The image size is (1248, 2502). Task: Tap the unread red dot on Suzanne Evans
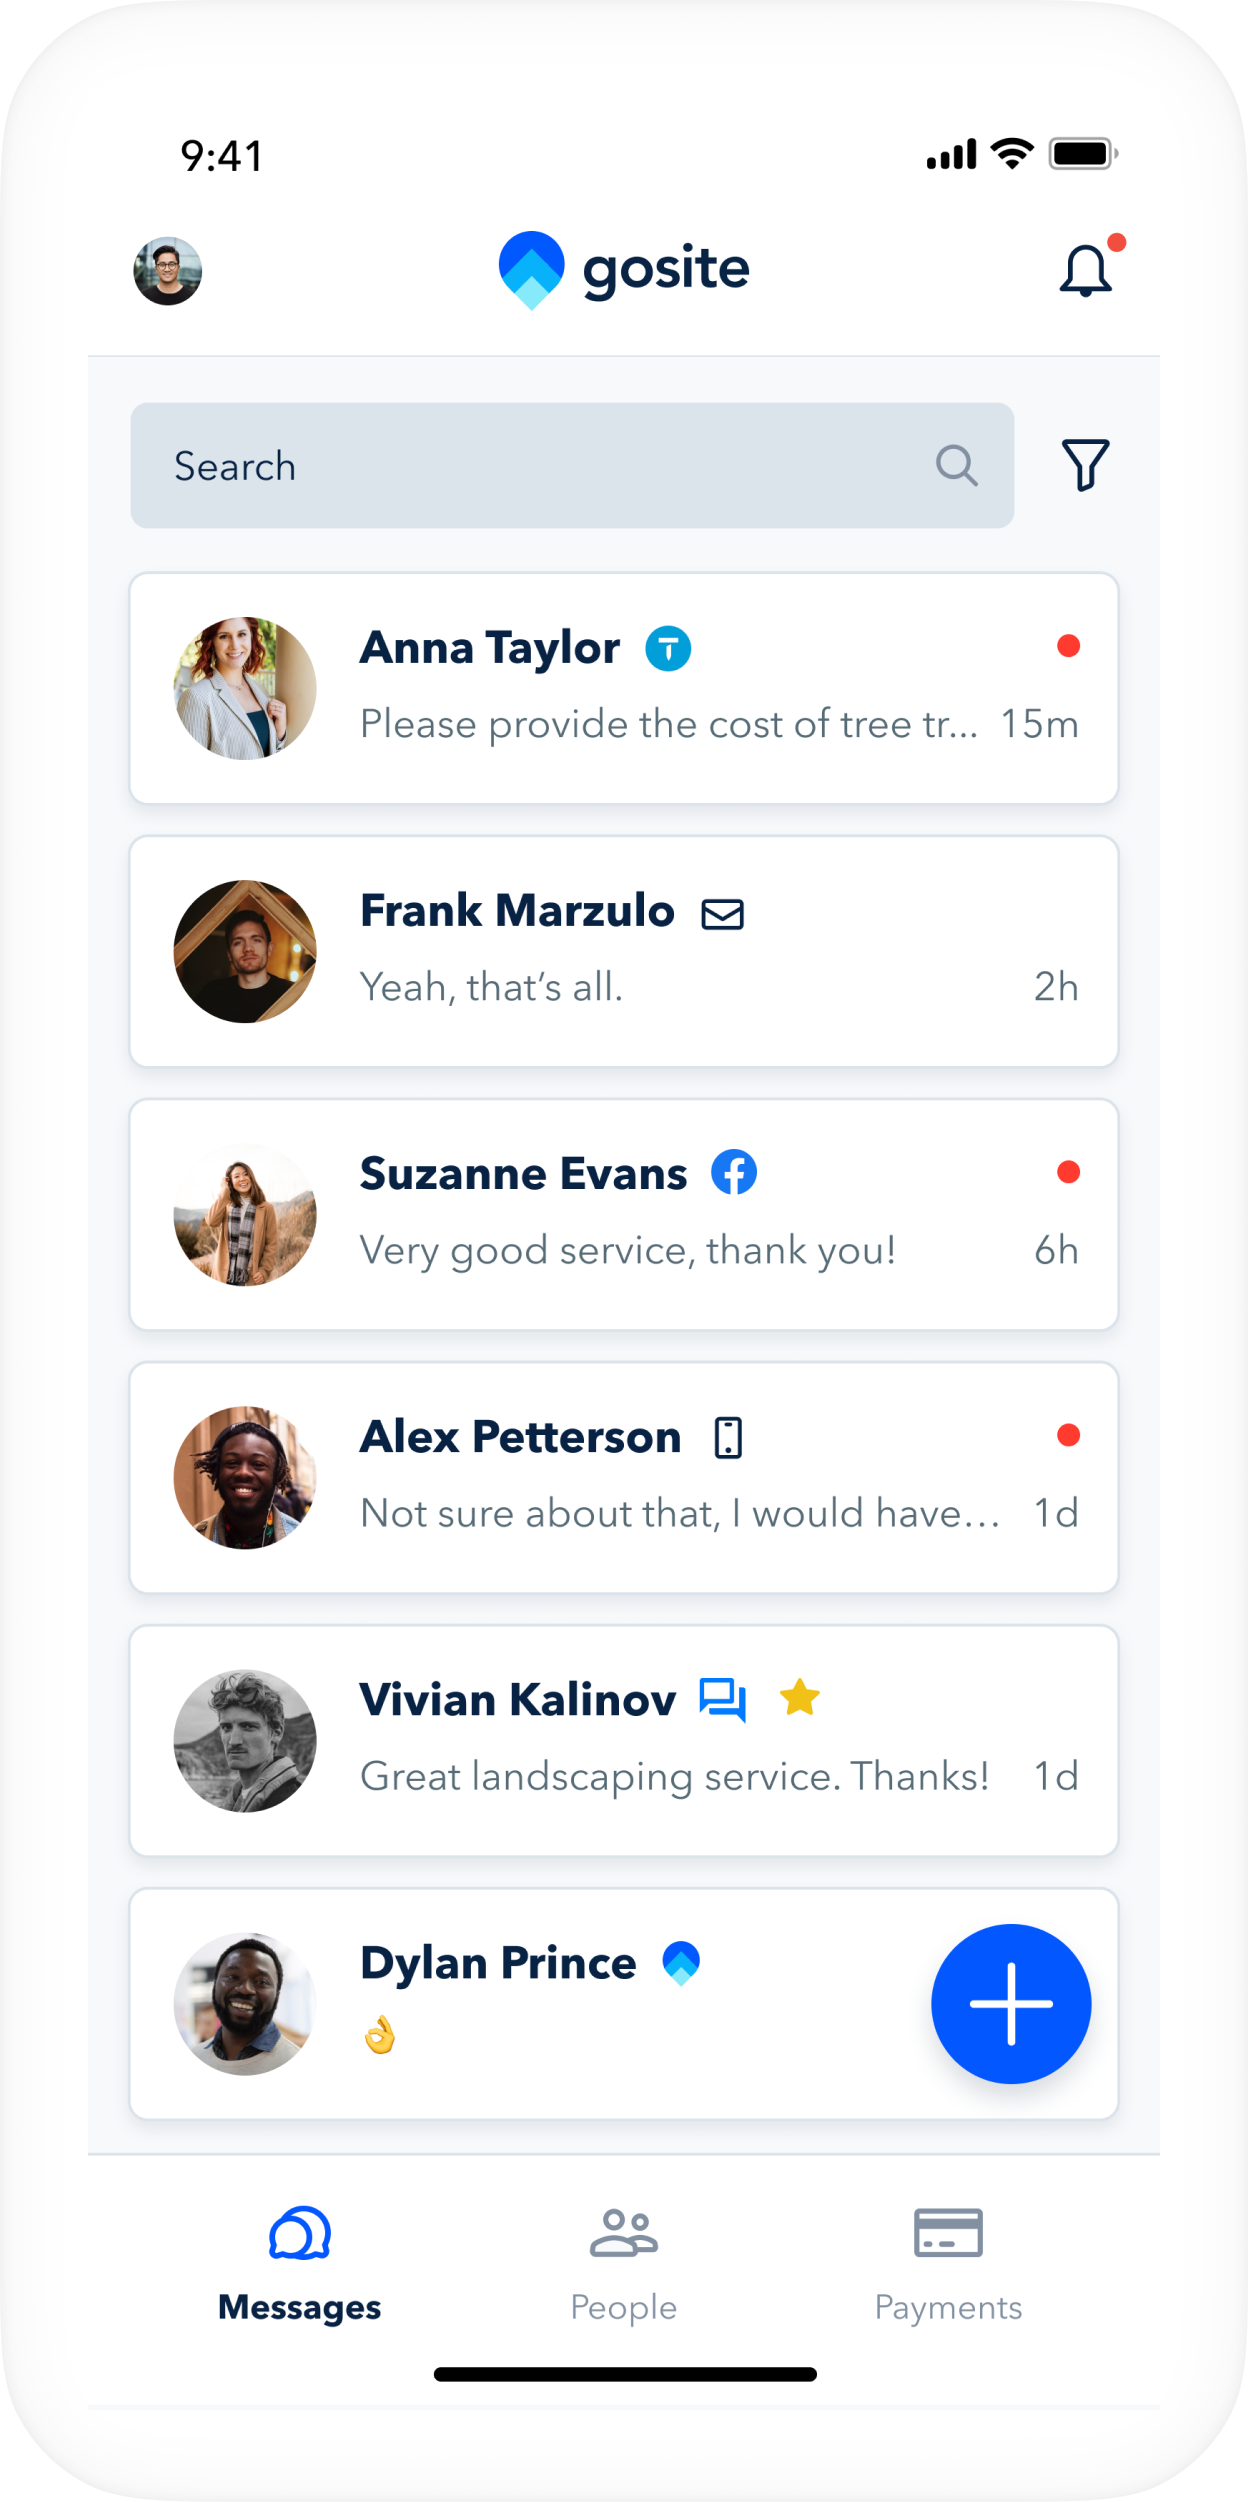[1068, 1172]
